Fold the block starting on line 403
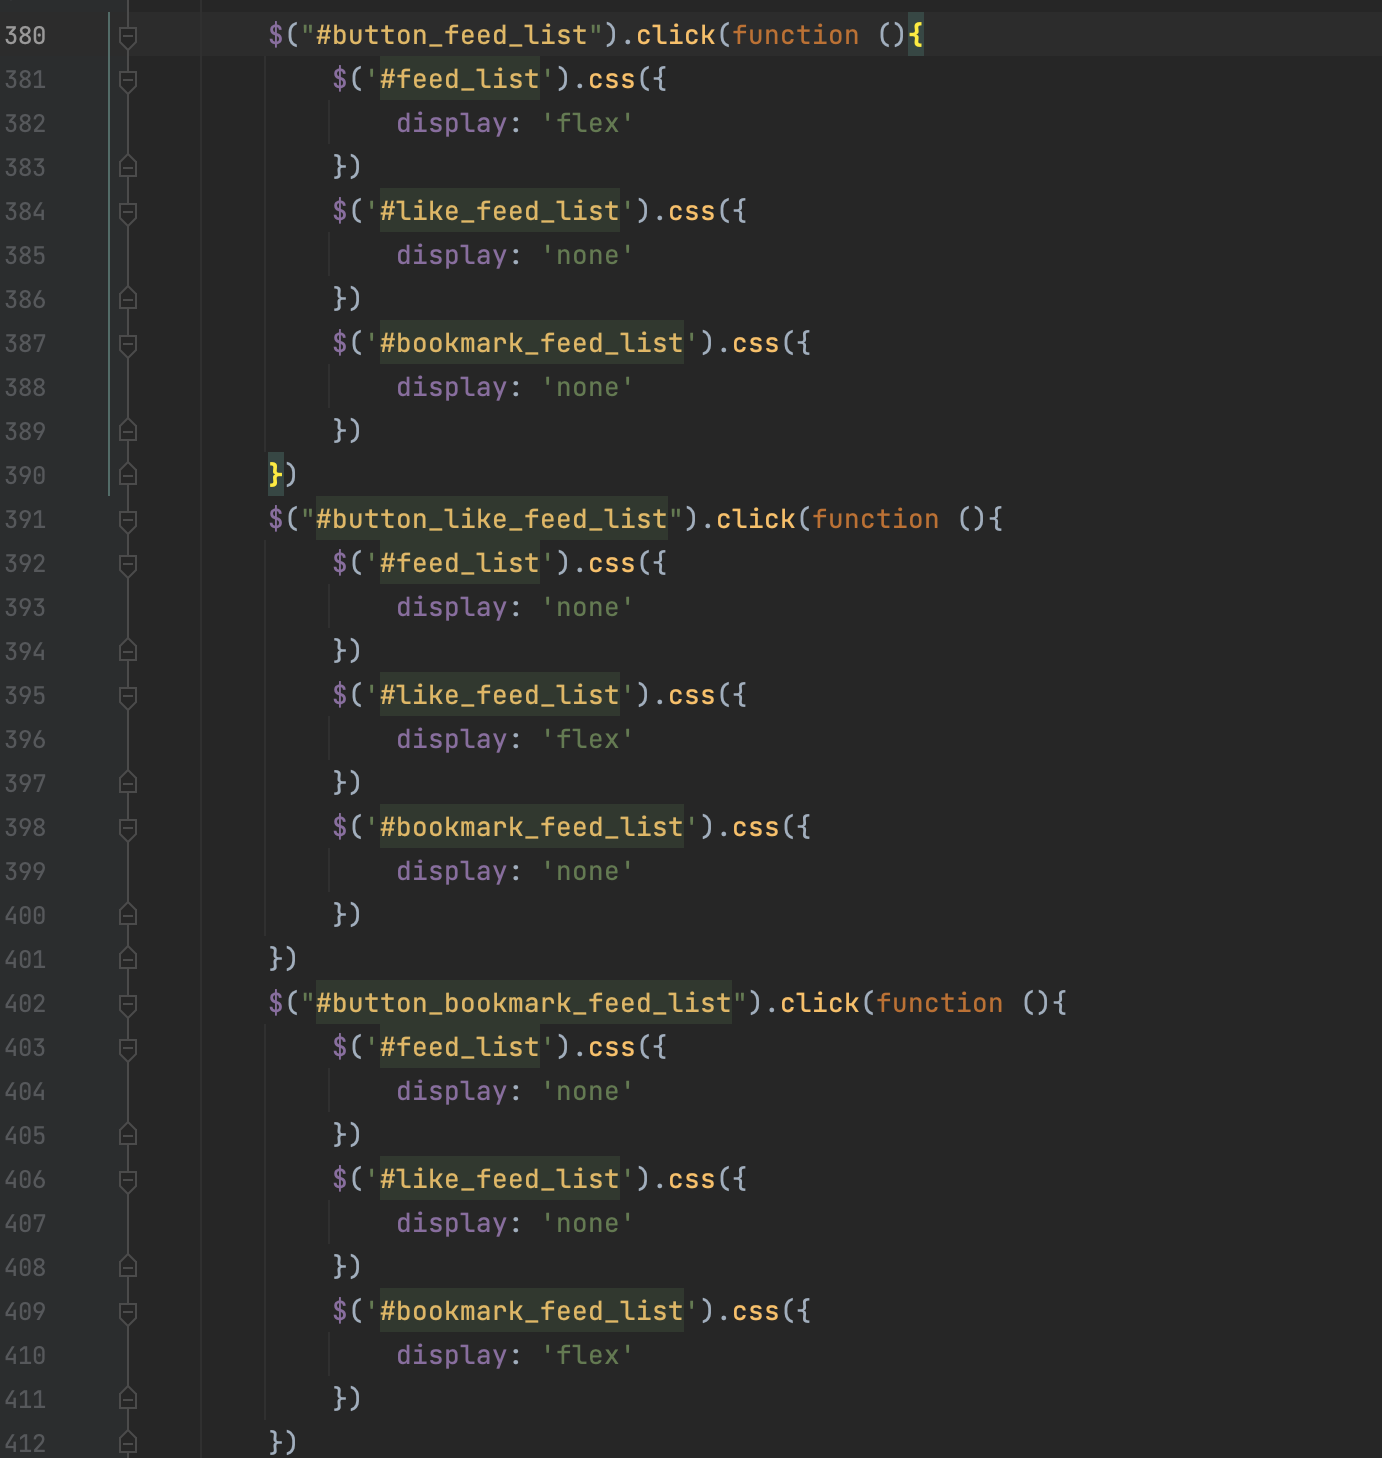This screenshot has height=1458, width=1382. point(128,1049)
